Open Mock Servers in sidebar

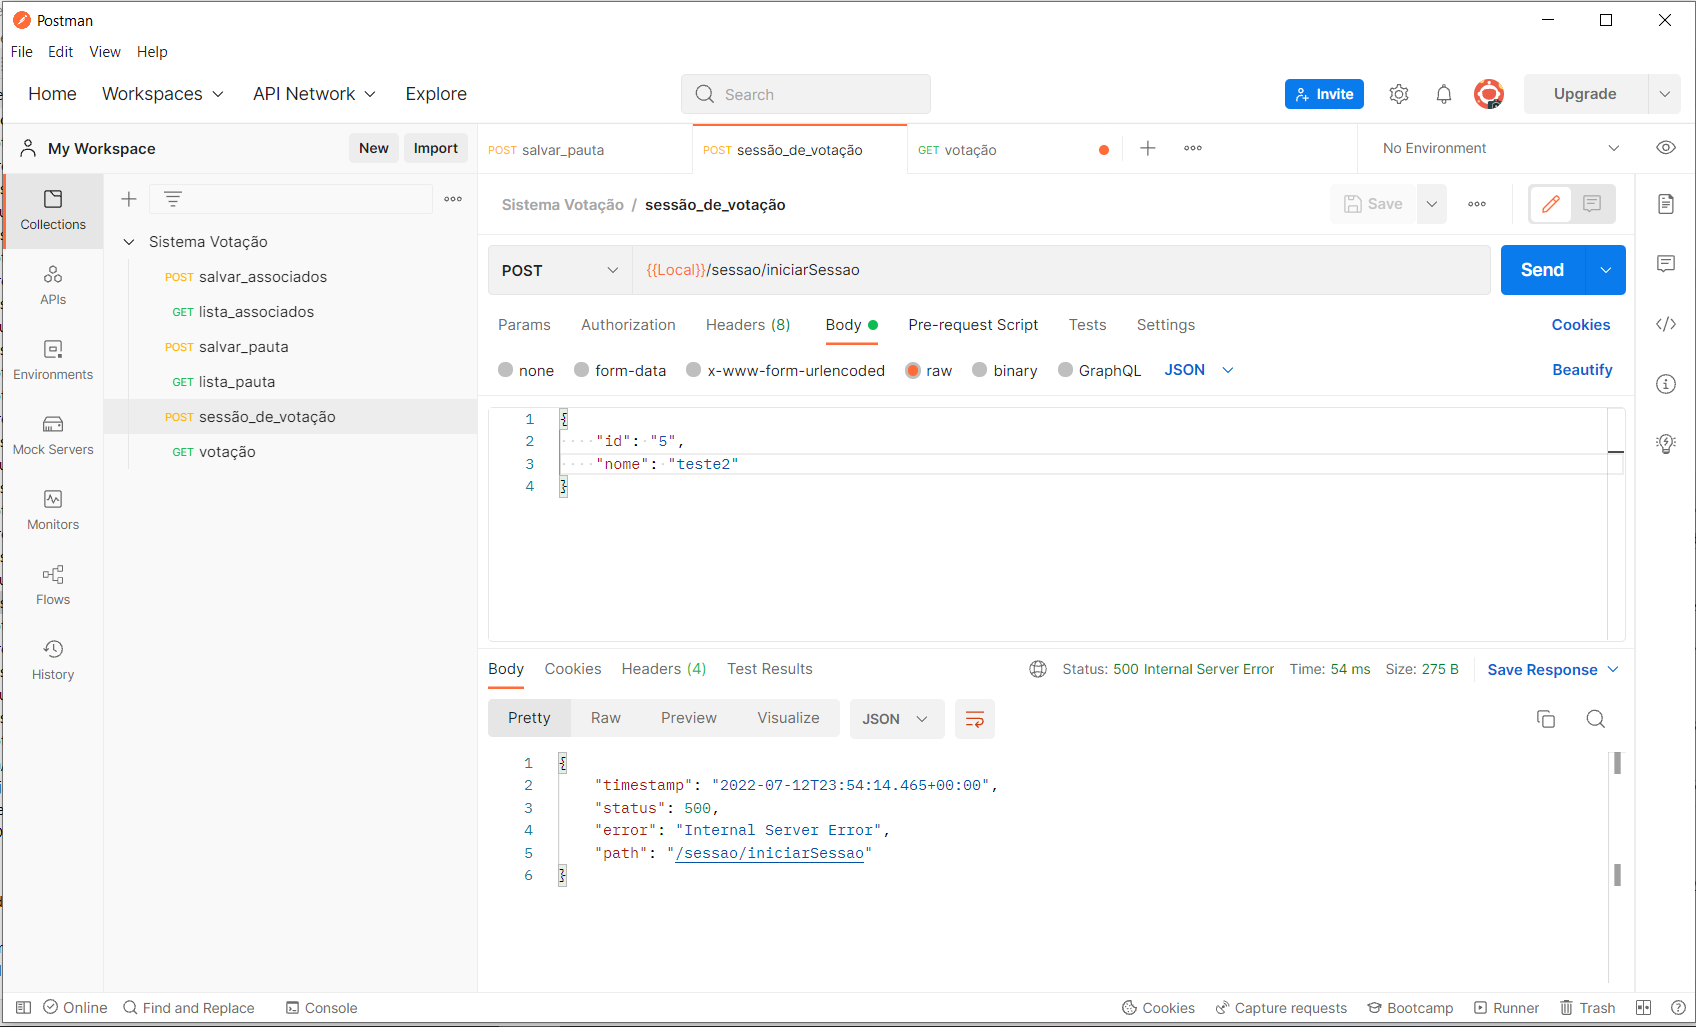click(53, 435)
